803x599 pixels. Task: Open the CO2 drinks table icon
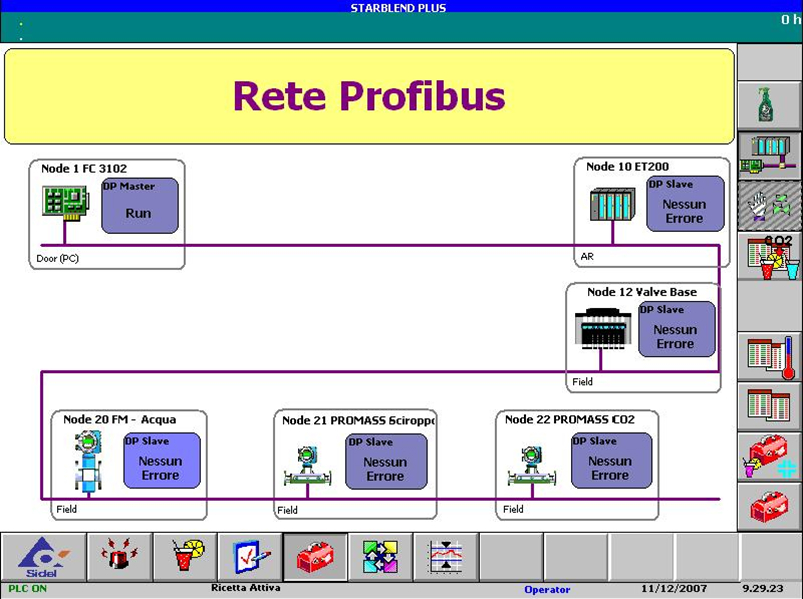tap(769, 257)
